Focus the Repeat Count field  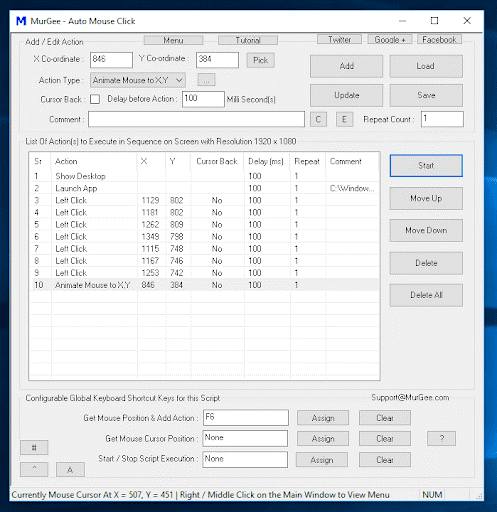tap(442, 119)
